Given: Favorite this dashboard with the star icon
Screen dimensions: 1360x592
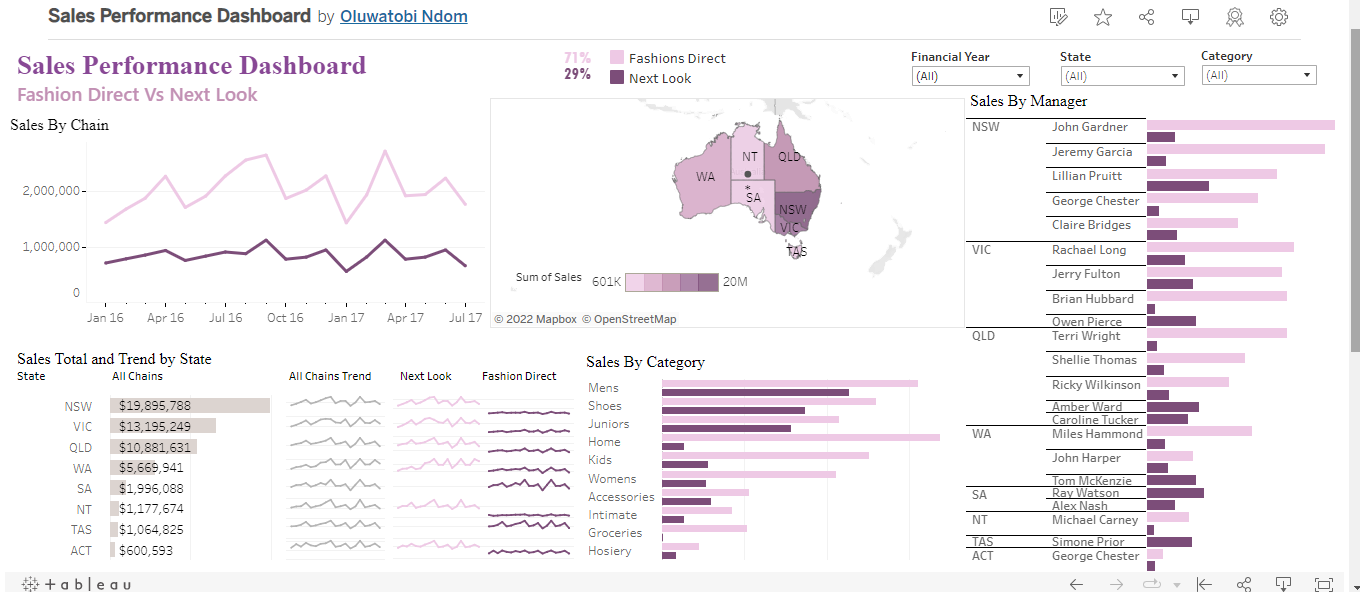Looking at the screenshot, I should pos(1102,17).
